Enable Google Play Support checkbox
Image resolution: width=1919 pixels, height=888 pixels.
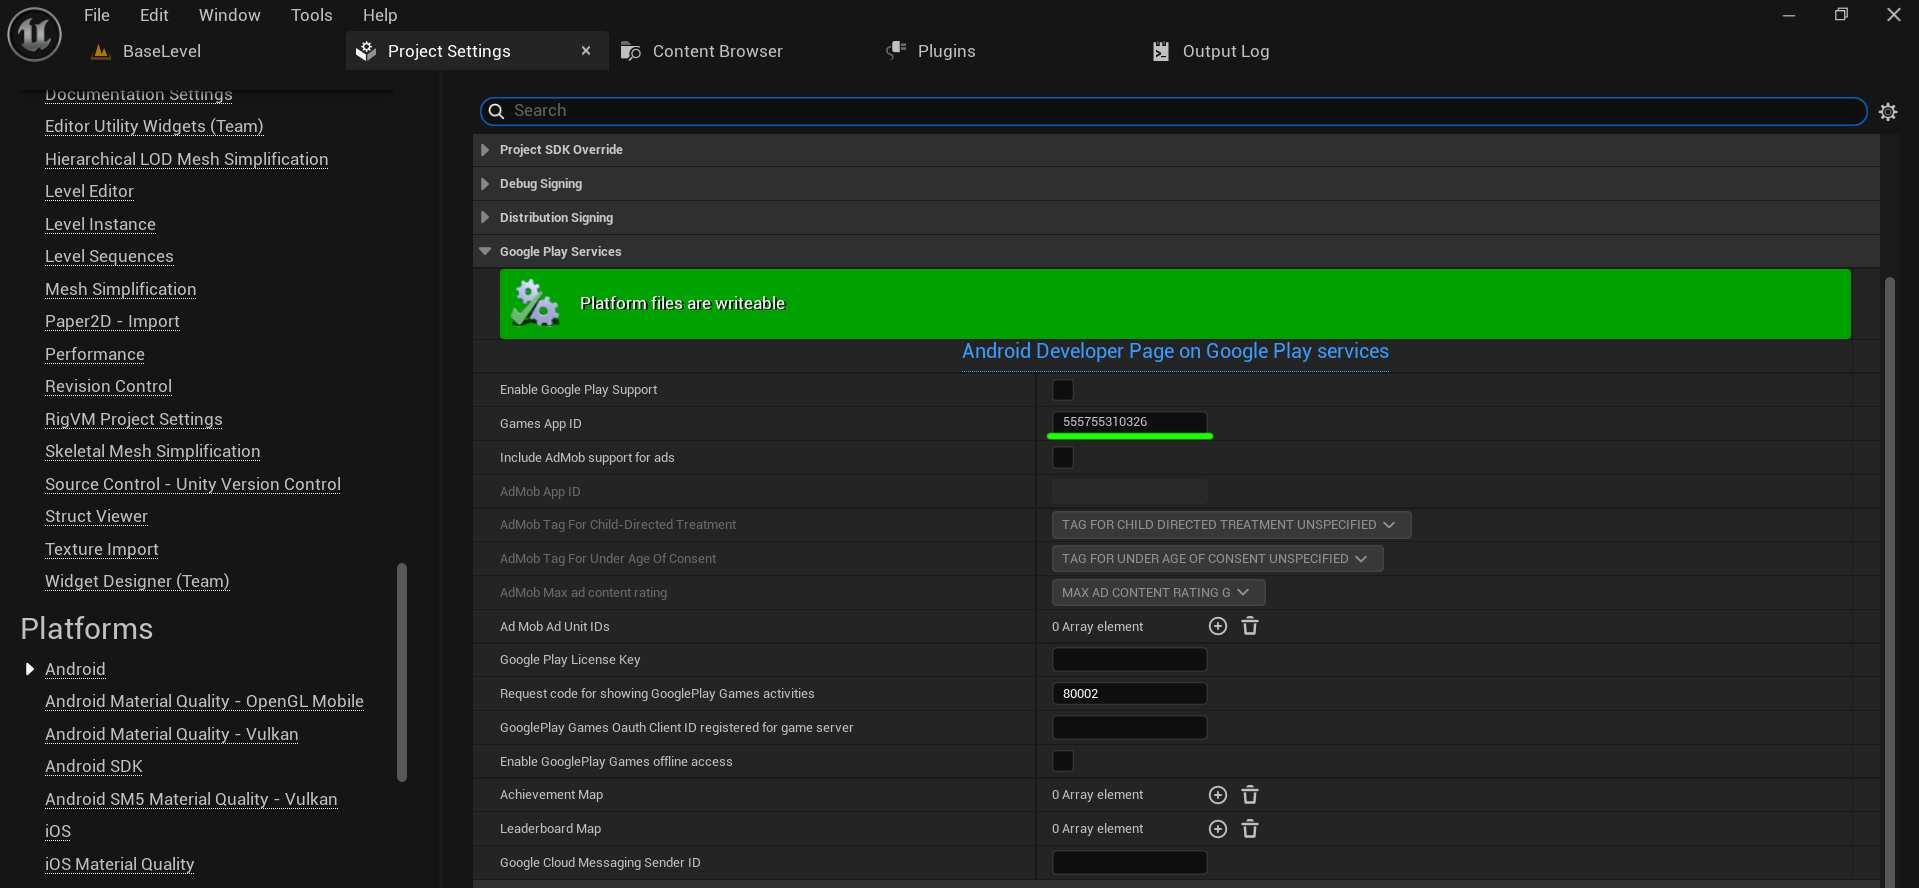pyautogui.click(x=1063, y=390)
